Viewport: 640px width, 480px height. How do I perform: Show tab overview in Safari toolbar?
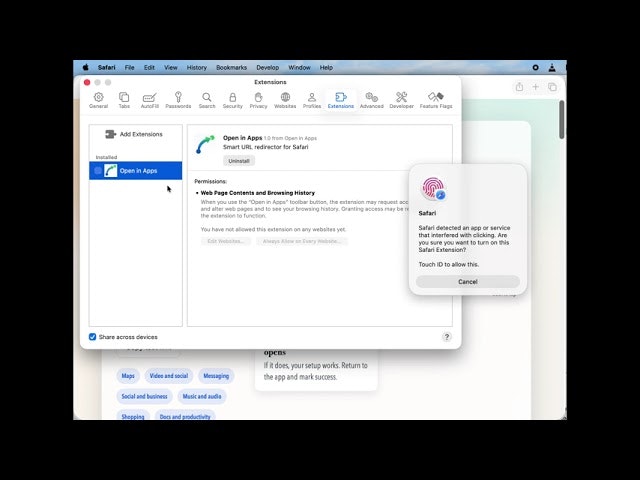pyautogui.click(x=552, y=87)
